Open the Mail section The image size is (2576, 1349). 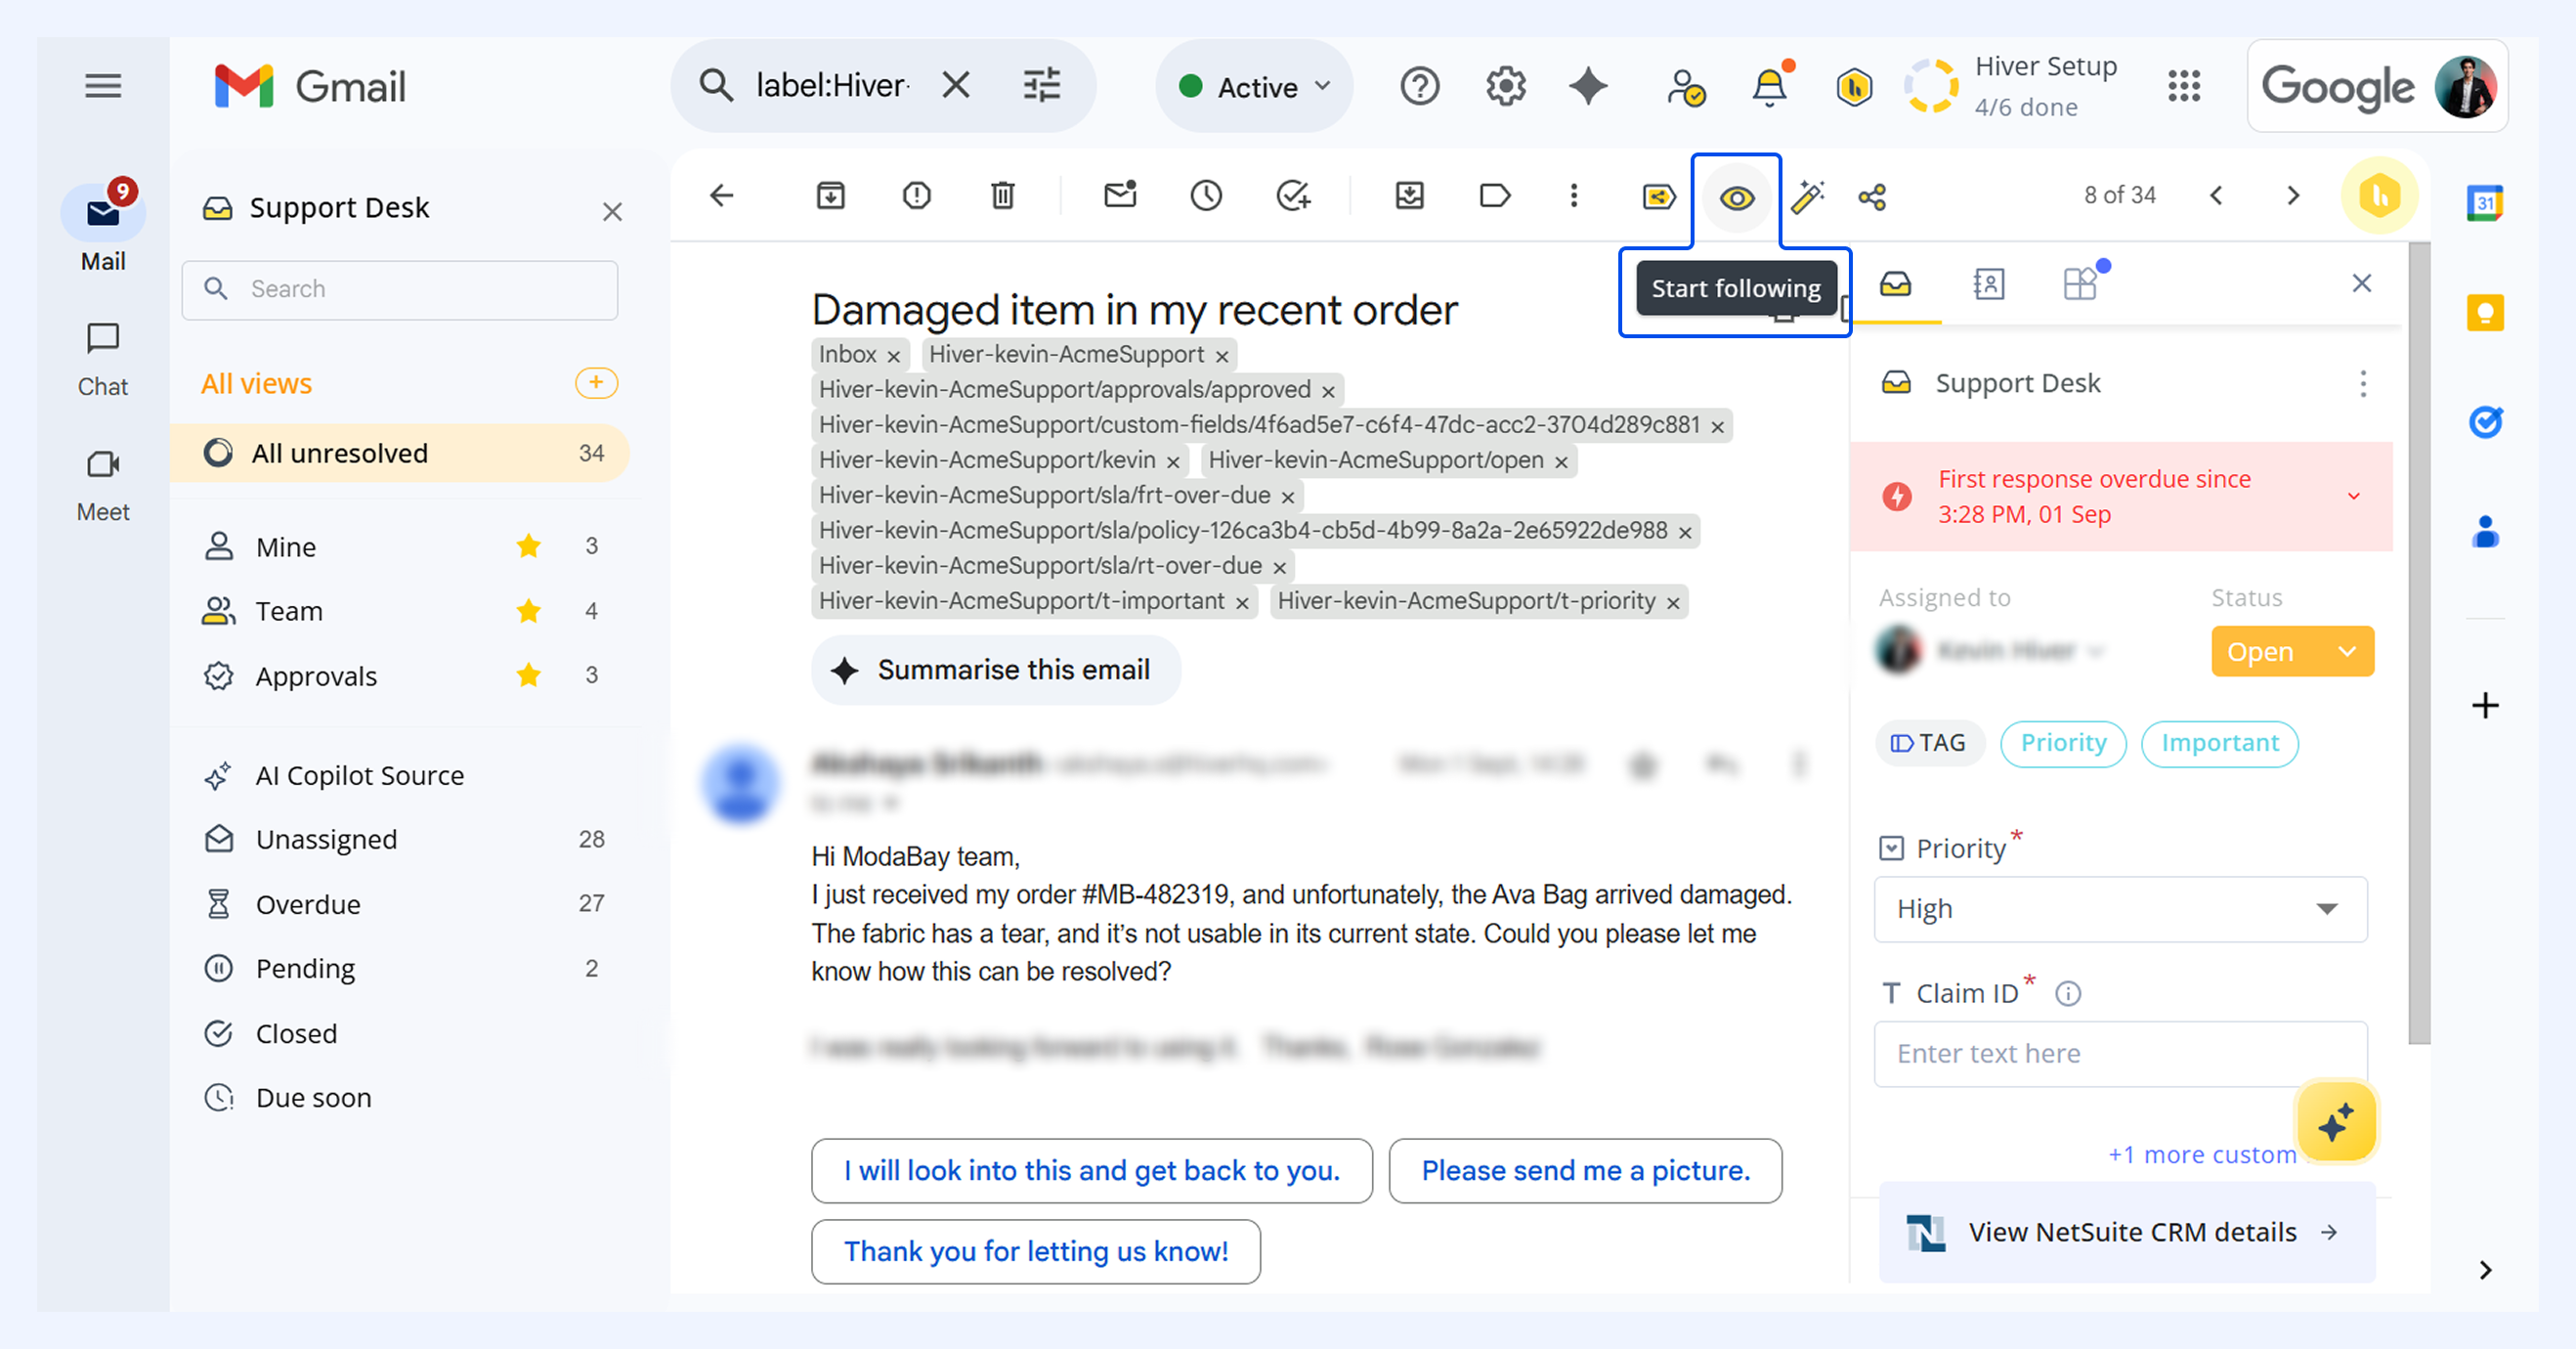103,229
